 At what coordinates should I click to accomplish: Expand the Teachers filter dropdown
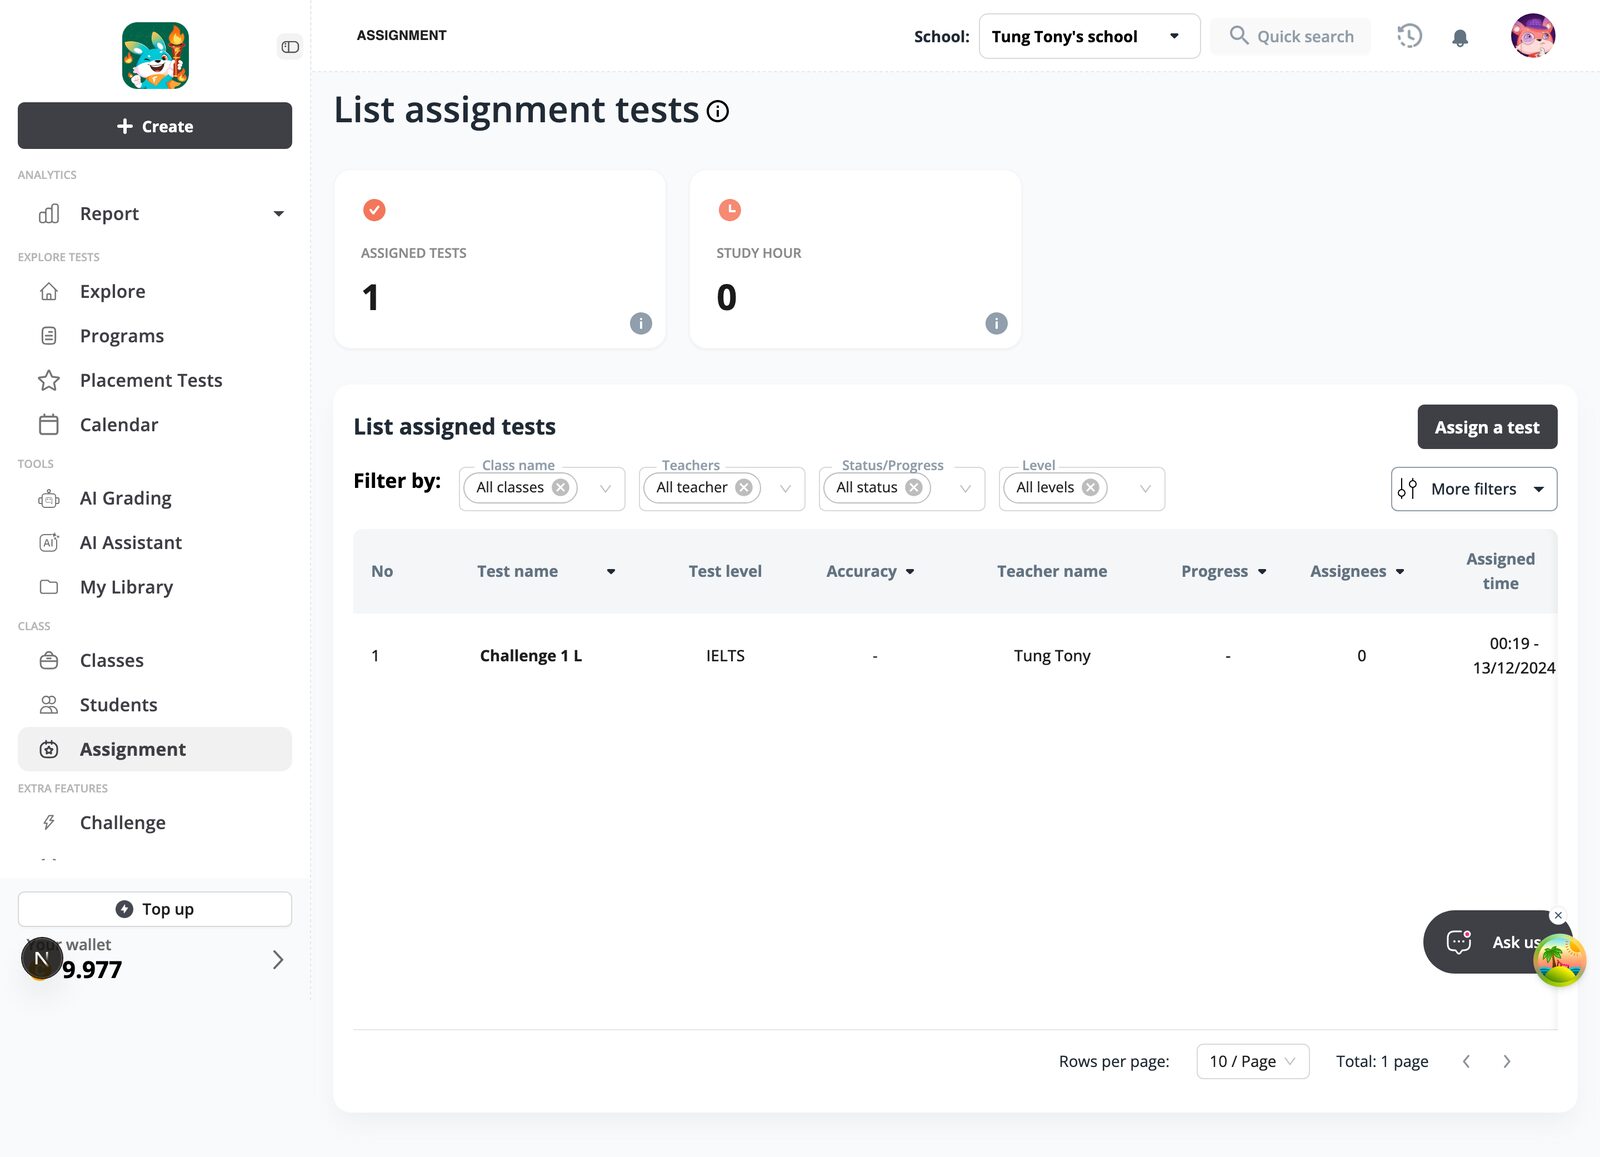(785, 489)
